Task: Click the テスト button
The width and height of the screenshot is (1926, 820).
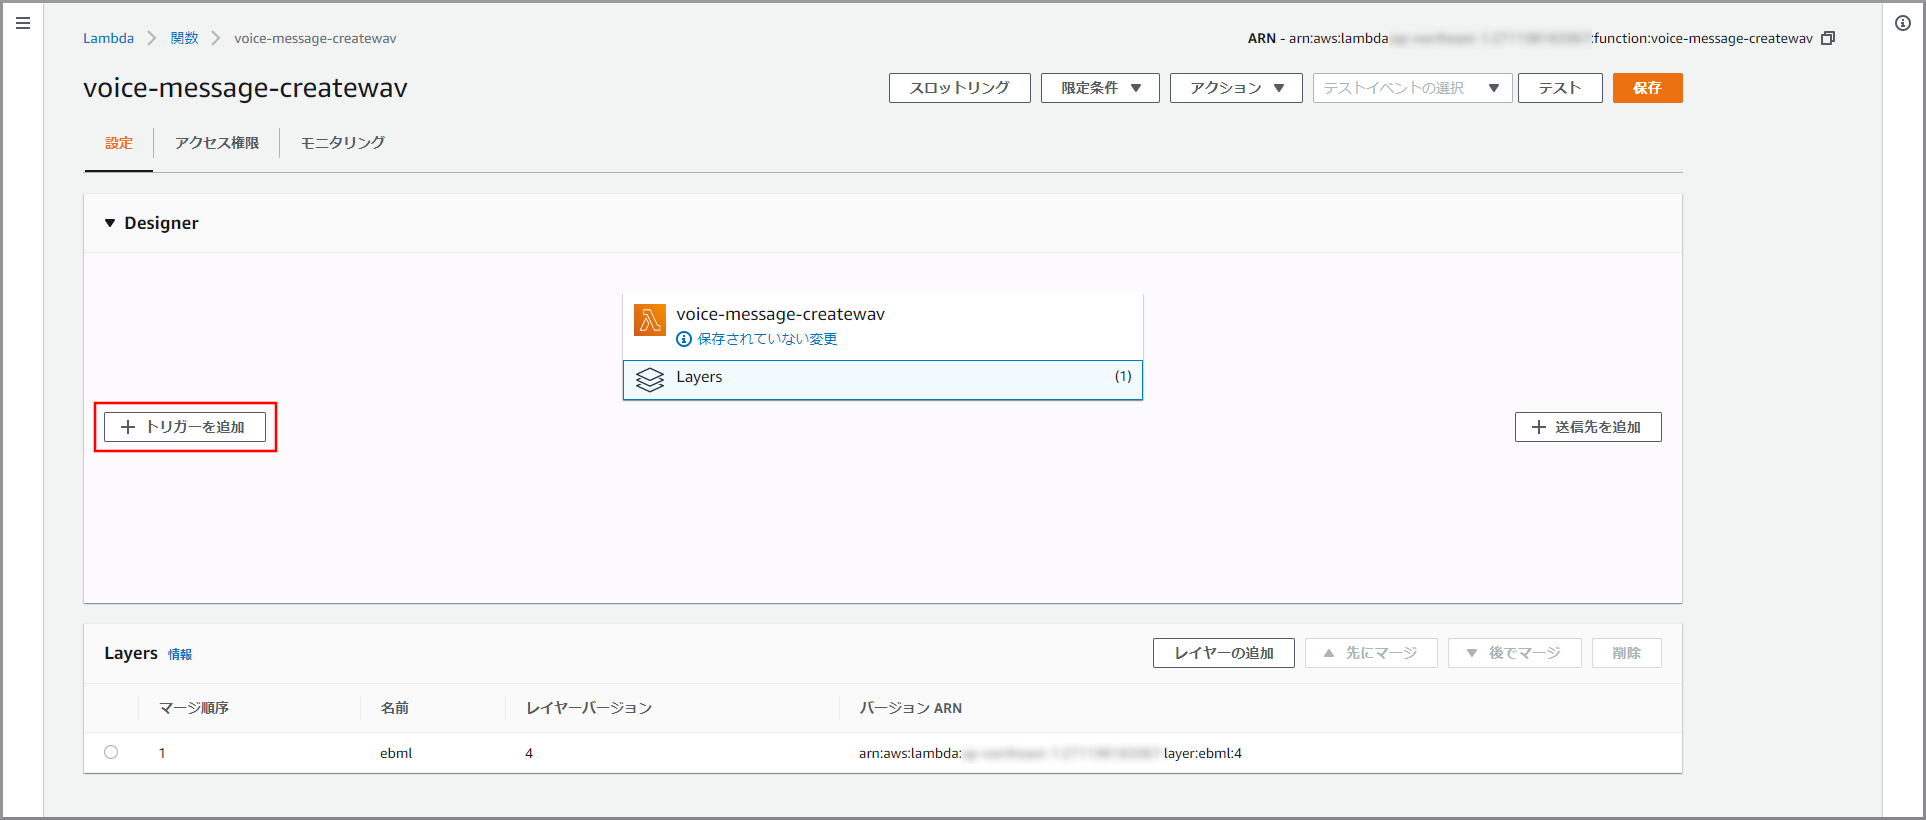Action: [x=1560, y=88]
